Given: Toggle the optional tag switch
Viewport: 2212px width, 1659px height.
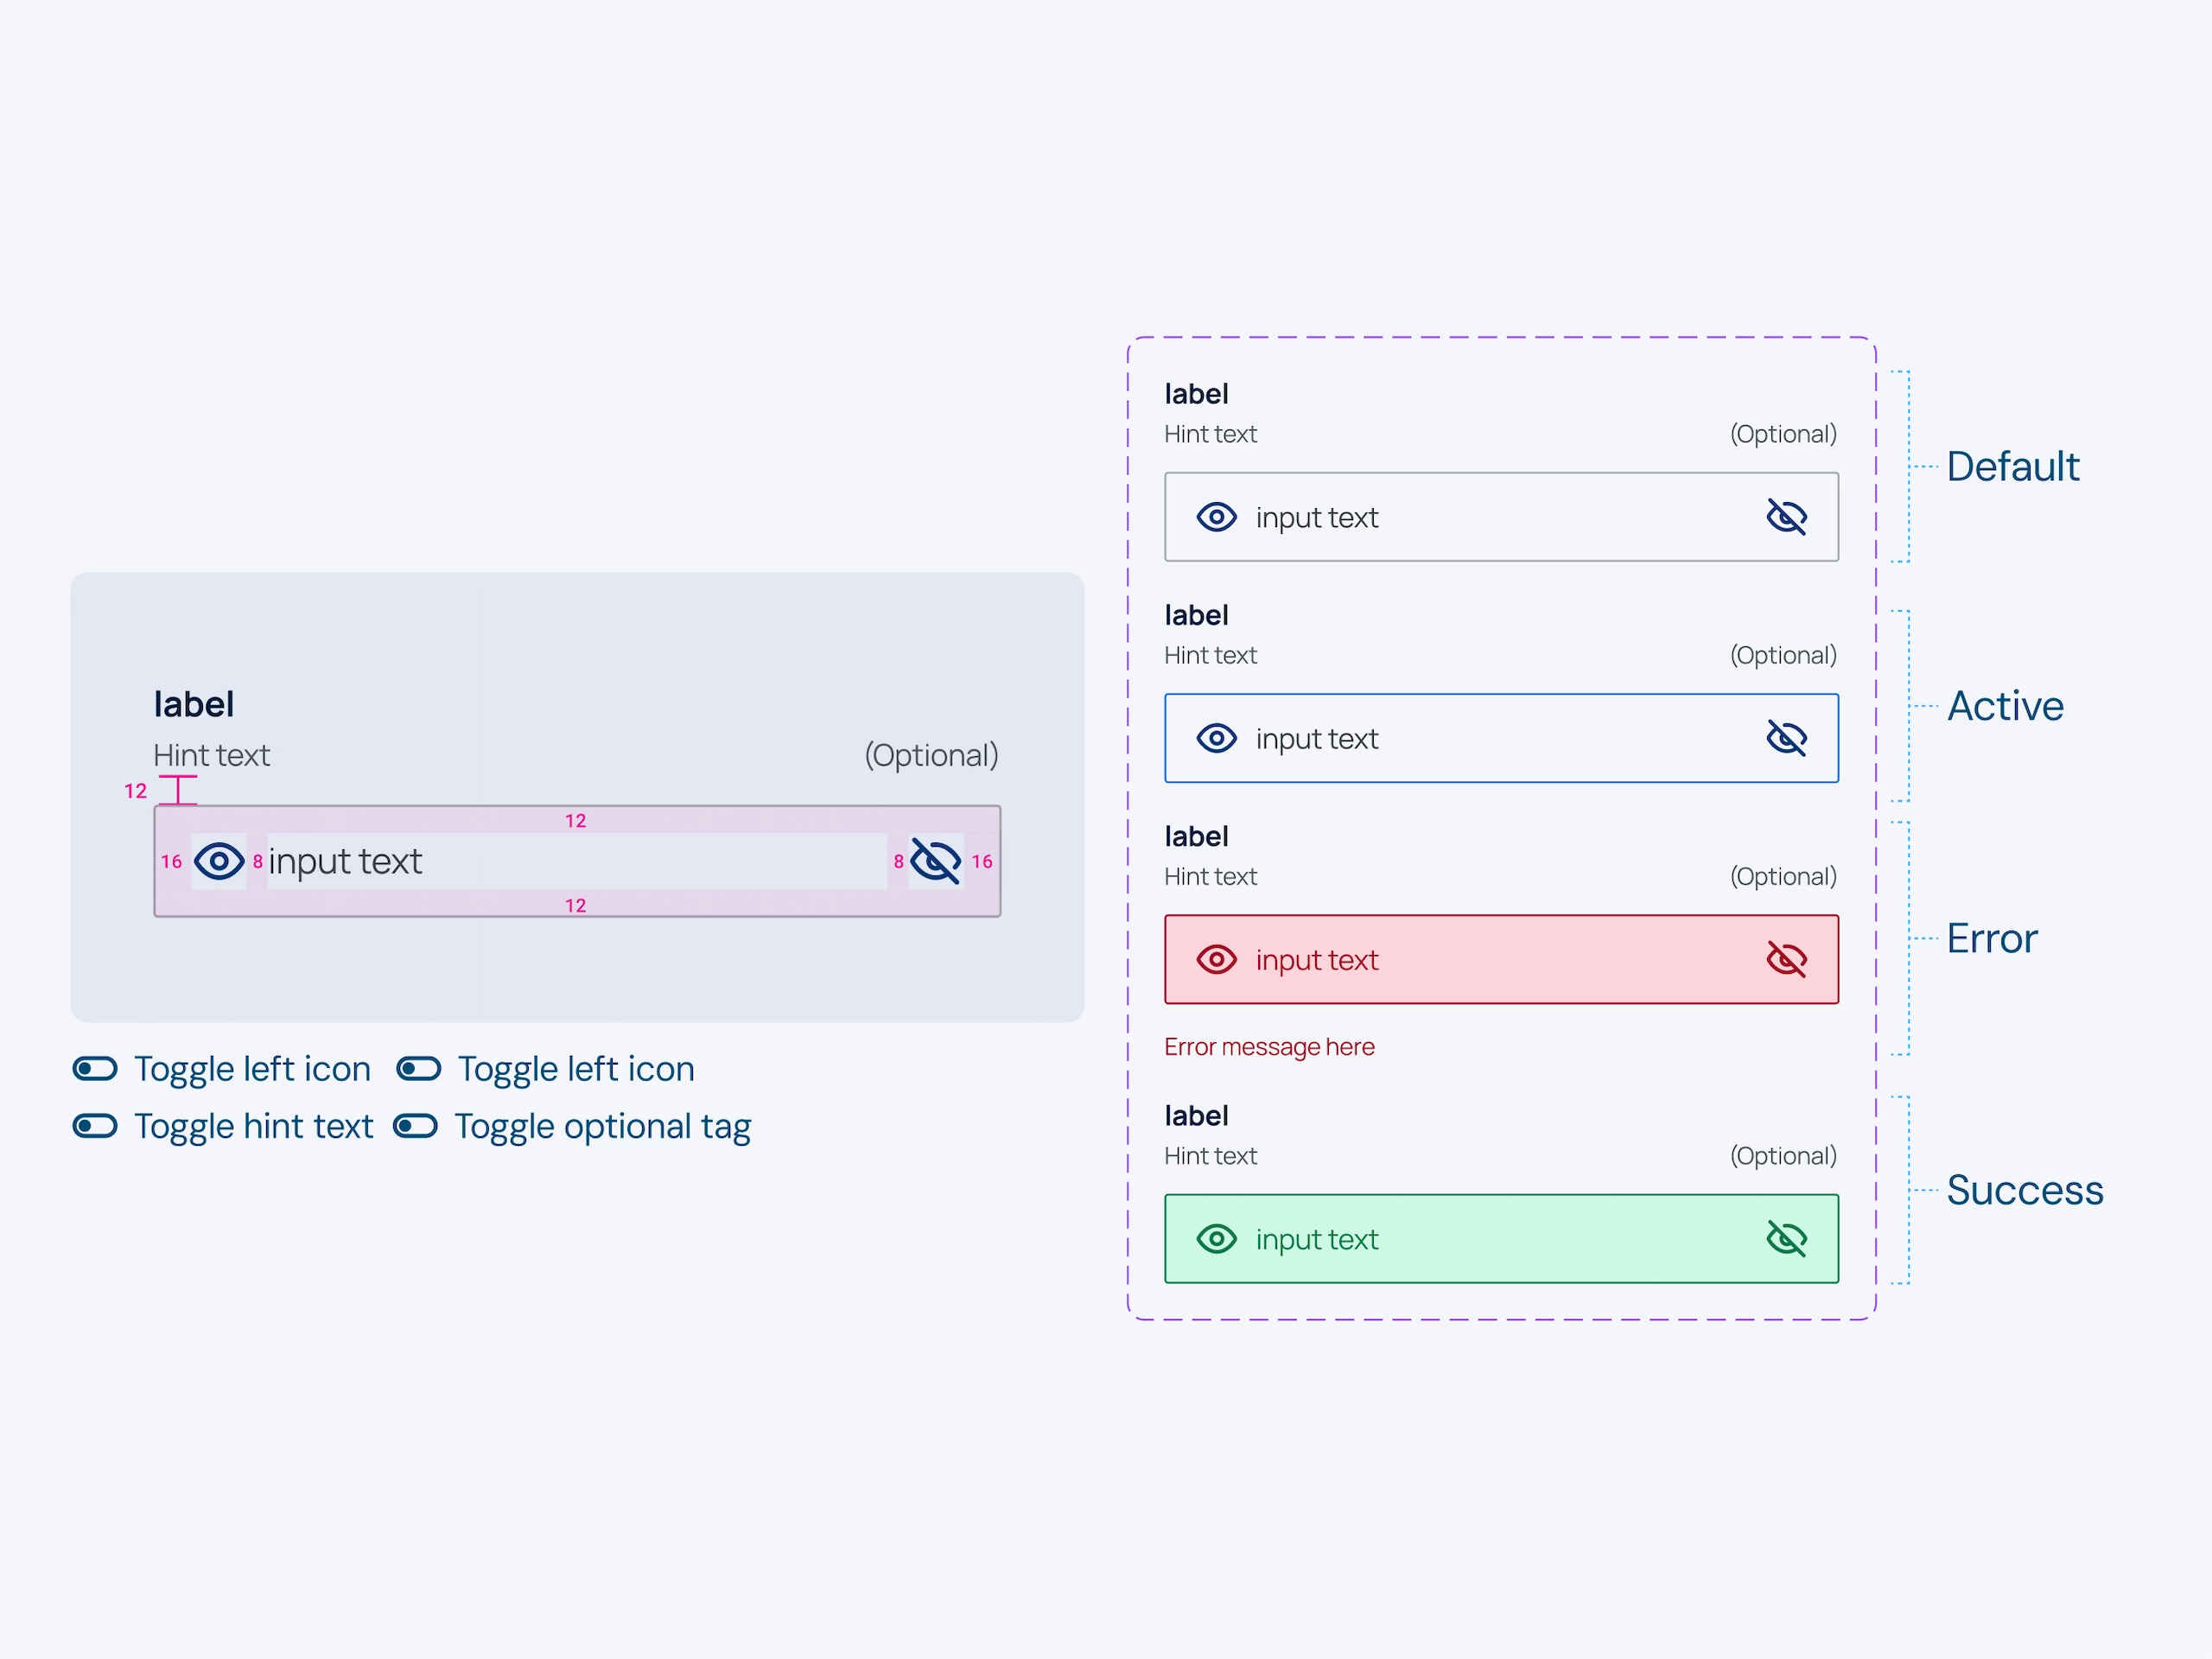Looking at the screenshot, I should tap(415, 1126).
